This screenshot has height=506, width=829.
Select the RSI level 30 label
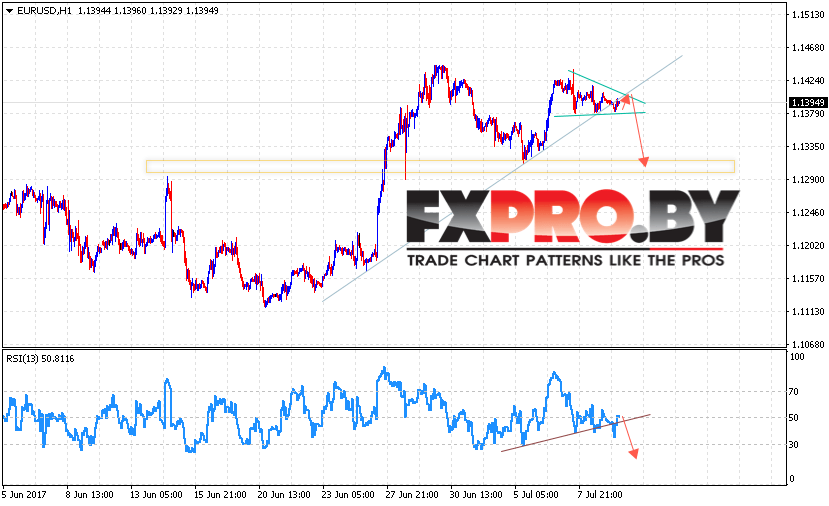(794, 445)
